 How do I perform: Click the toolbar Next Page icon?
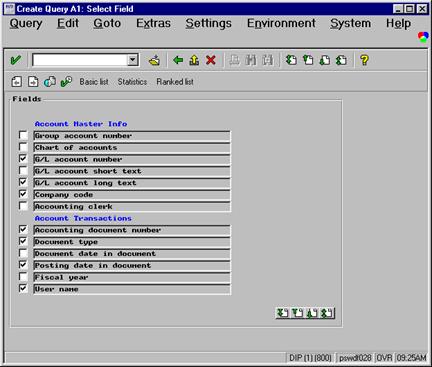(x=325, y=60)
